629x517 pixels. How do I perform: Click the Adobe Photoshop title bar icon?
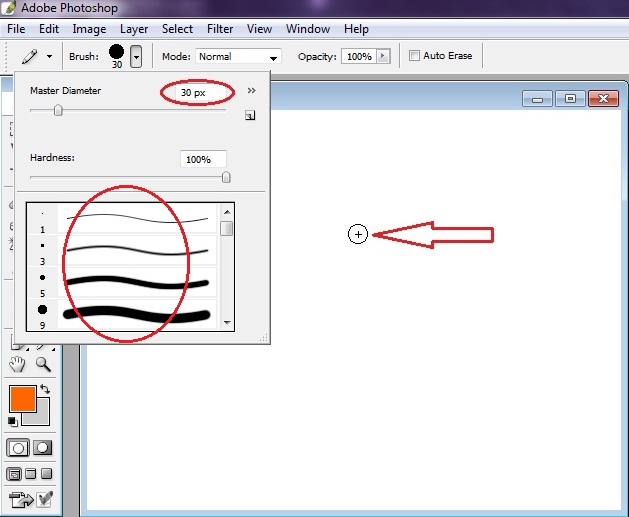click(8, 7)
